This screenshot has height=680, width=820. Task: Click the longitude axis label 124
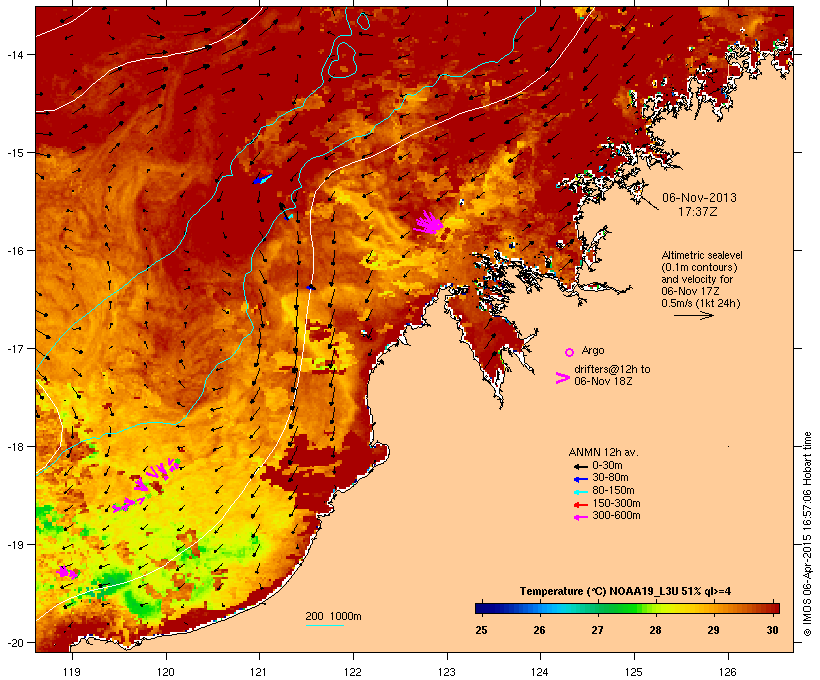point(540,672)
